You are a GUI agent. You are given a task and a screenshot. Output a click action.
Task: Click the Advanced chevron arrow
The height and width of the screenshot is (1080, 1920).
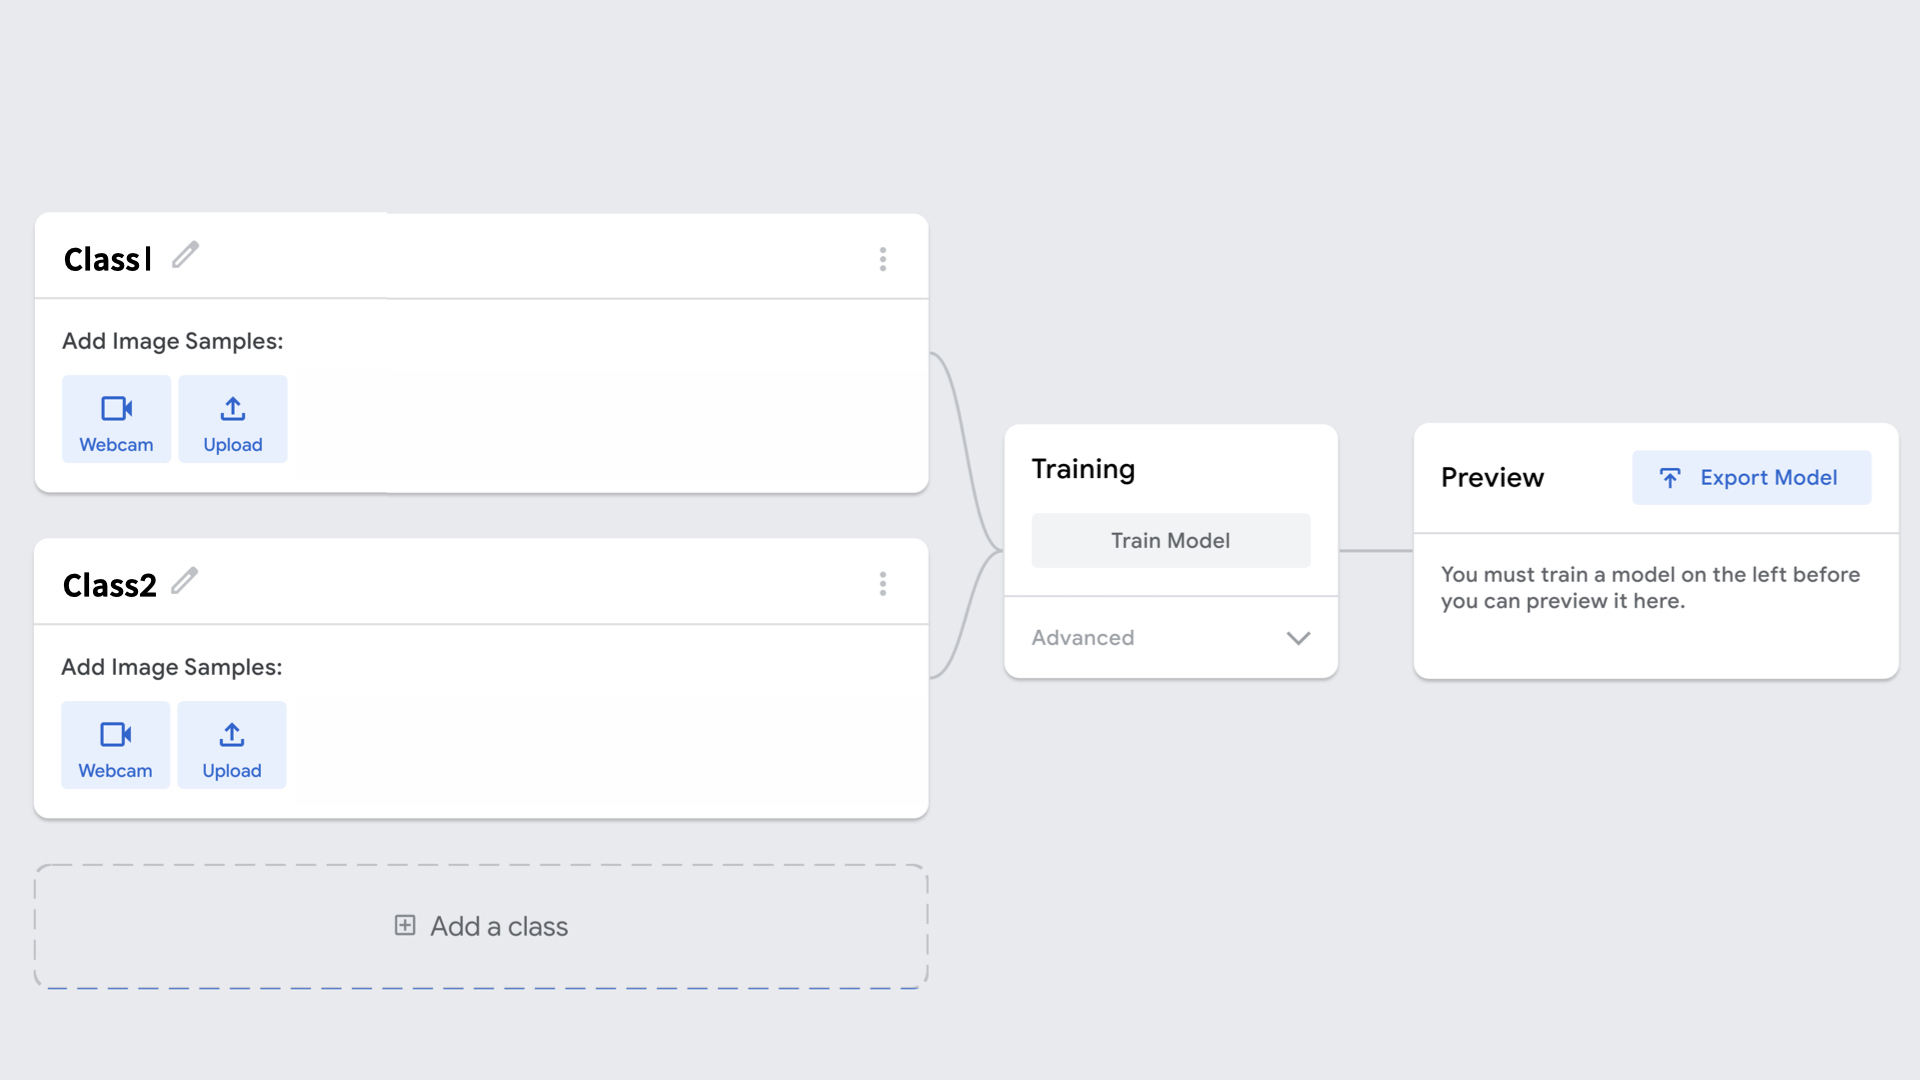coord(1298,638)
